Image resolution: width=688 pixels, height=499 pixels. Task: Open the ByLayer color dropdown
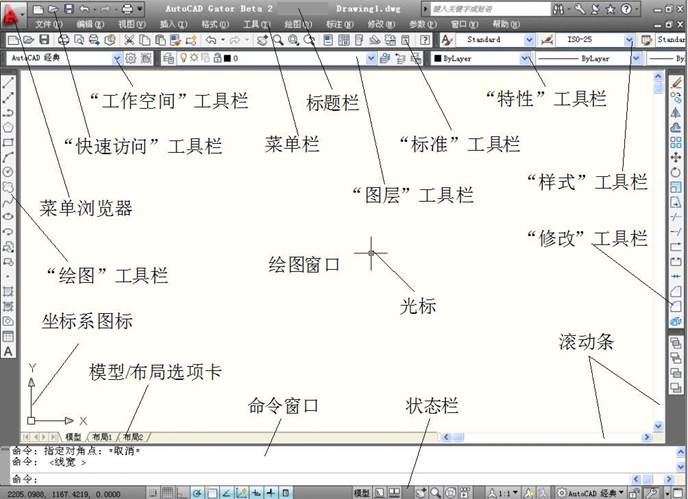pyautogui.click(x=525, y=58)
